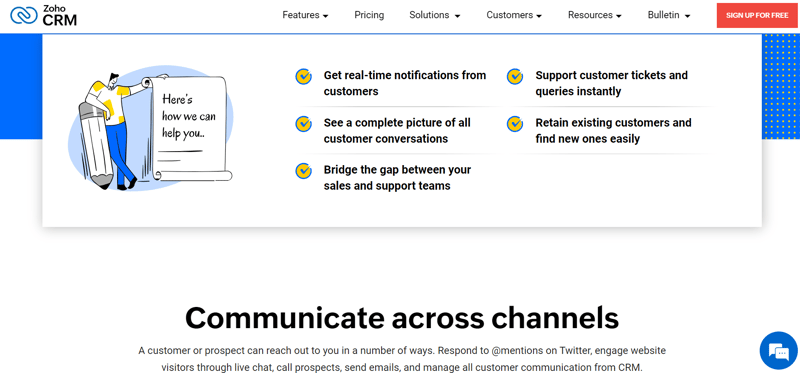This screenshot has width=800, height=373.
Task: Click checkmark beside complete picture of conversations
Action: (304, 124)
